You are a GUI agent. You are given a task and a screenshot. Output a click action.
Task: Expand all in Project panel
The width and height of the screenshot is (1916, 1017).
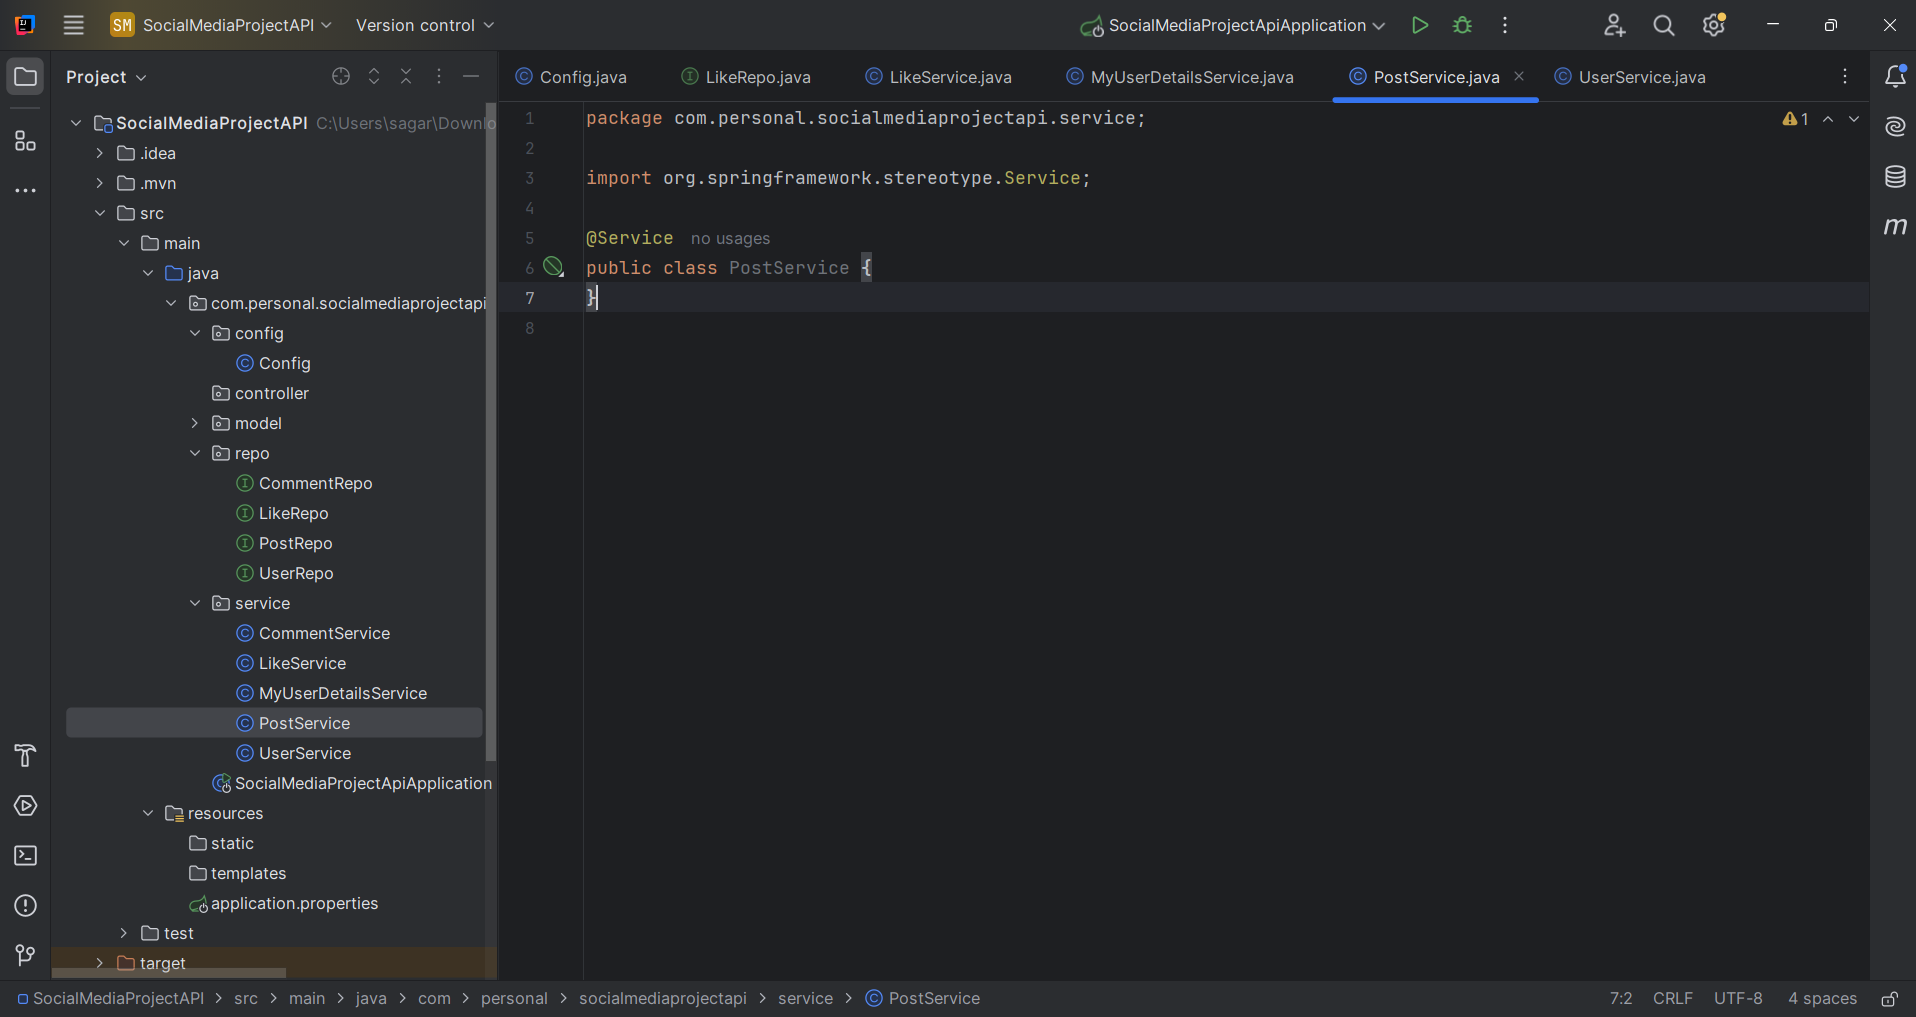pyautogui.click(x=374, y=77)
